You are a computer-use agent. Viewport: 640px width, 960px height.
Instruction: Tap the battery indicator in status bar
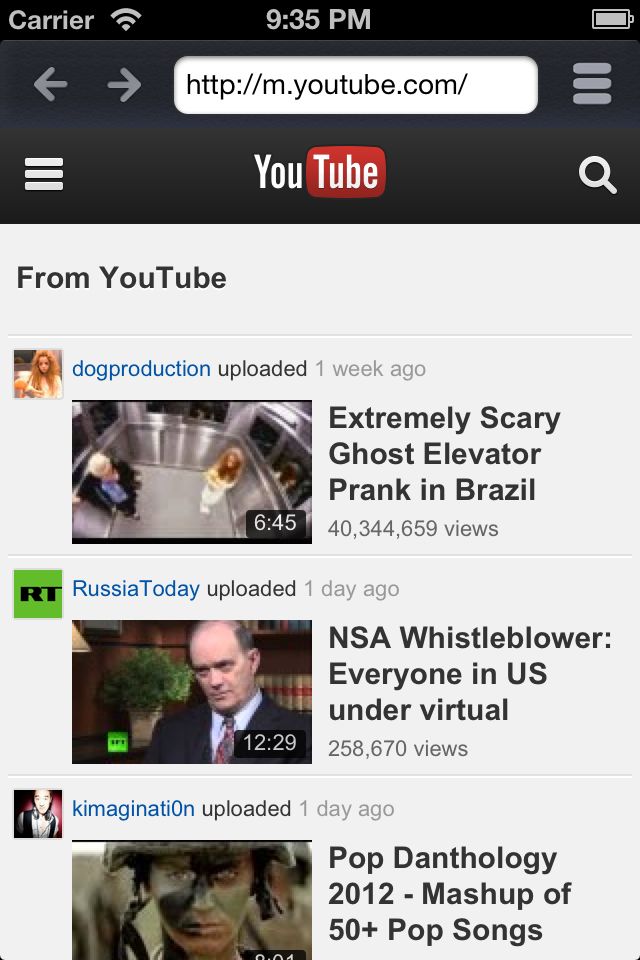612,20
